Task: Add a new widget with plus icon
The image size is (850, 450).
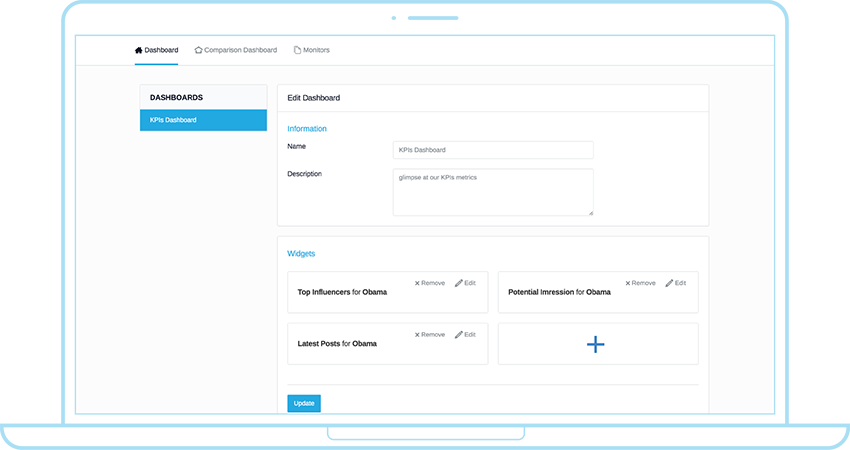Action: (598, 344)
